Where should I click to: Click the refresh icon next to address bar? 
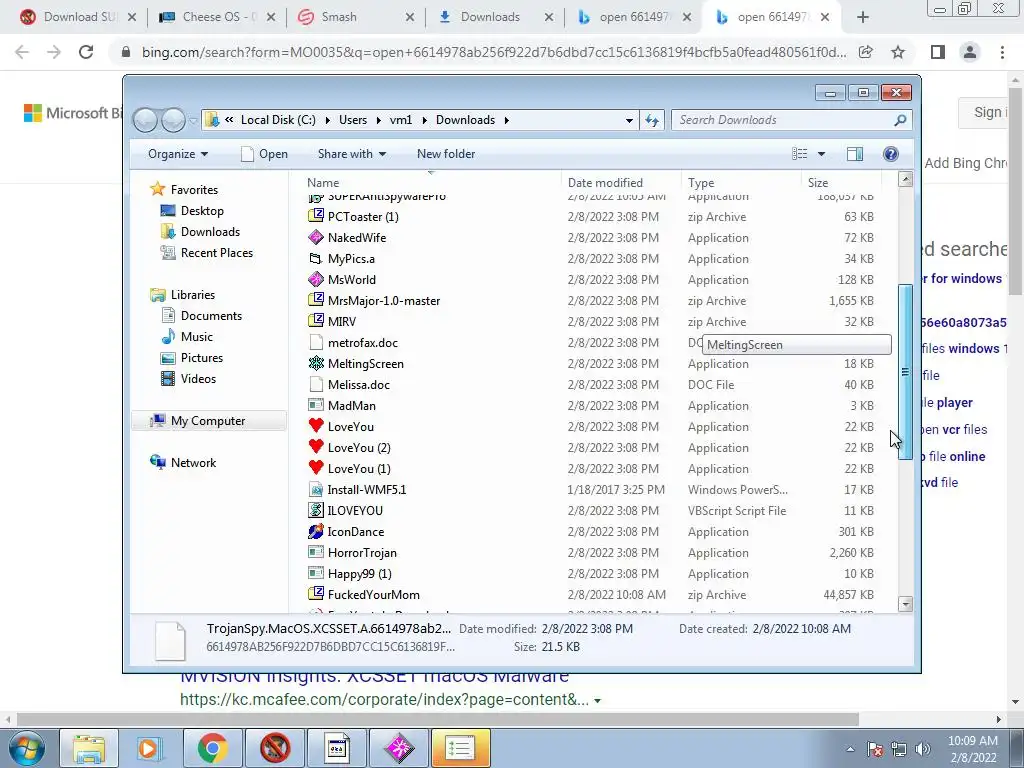point(652,120)
